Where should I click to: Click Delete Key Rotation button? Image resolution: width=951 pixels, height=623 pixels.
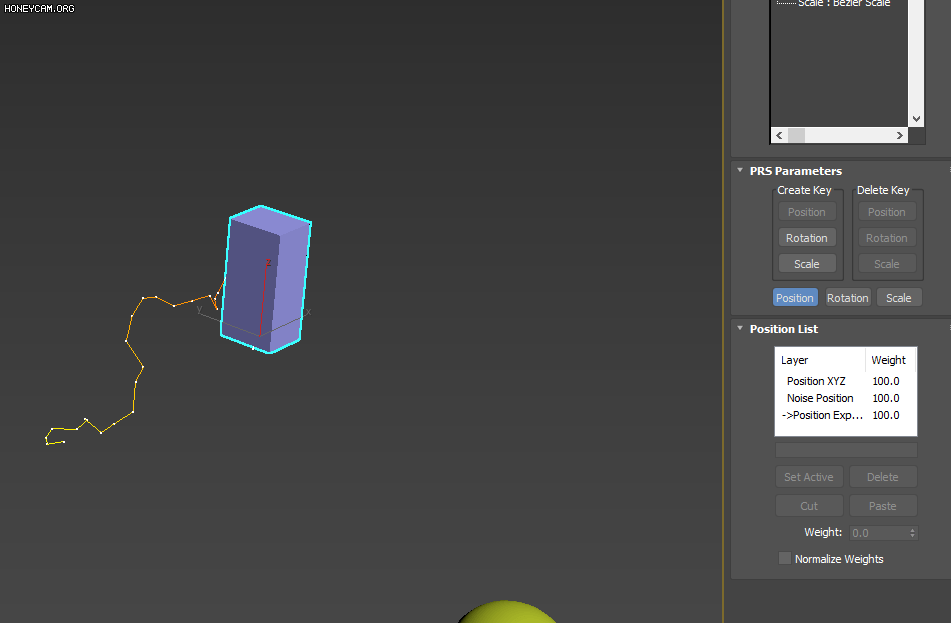pos(887,238)
